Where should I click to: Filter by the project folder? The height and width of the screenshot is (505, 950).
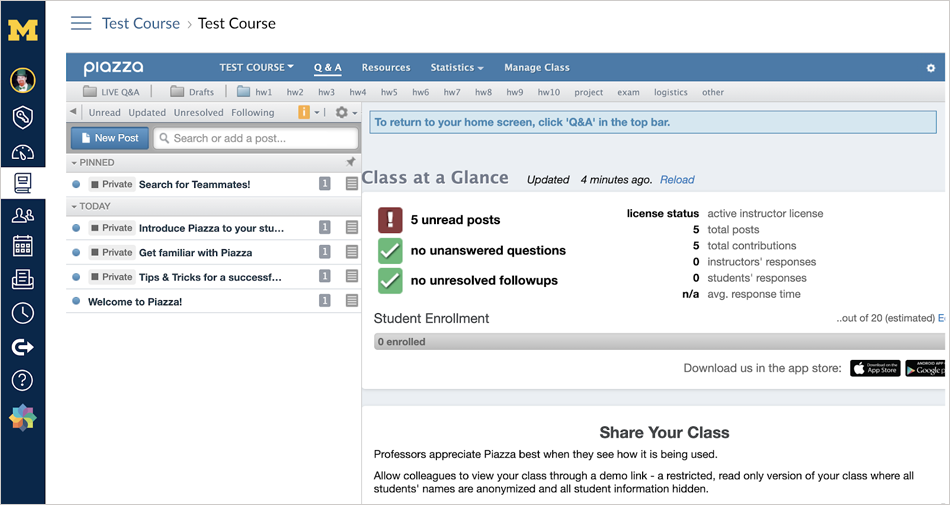point(589,92)
